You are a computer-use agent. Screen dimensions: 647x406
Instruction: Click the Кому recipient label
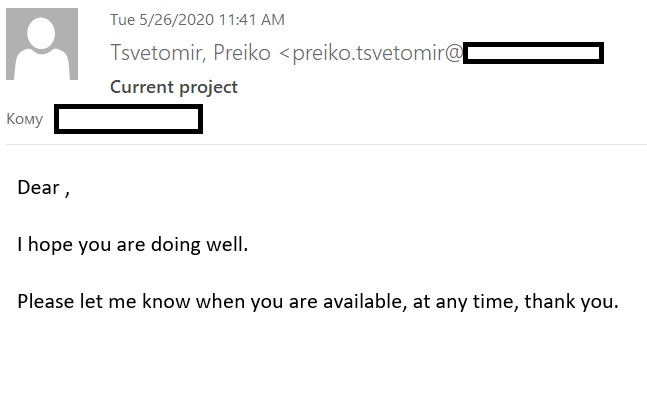[x=25, y=119]
